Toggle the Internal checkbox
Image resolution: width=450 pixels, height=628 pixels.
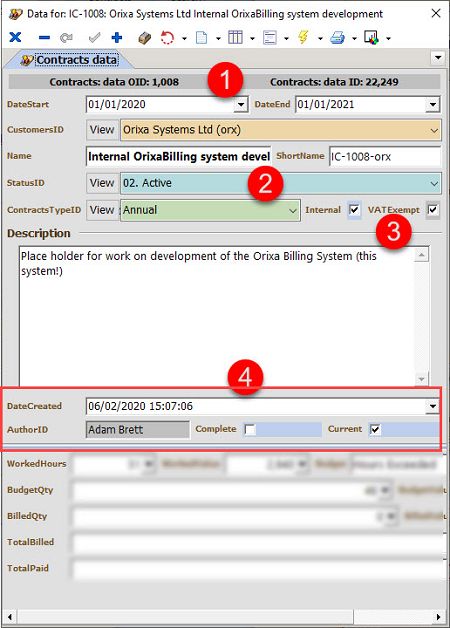[x=354, y=209]
